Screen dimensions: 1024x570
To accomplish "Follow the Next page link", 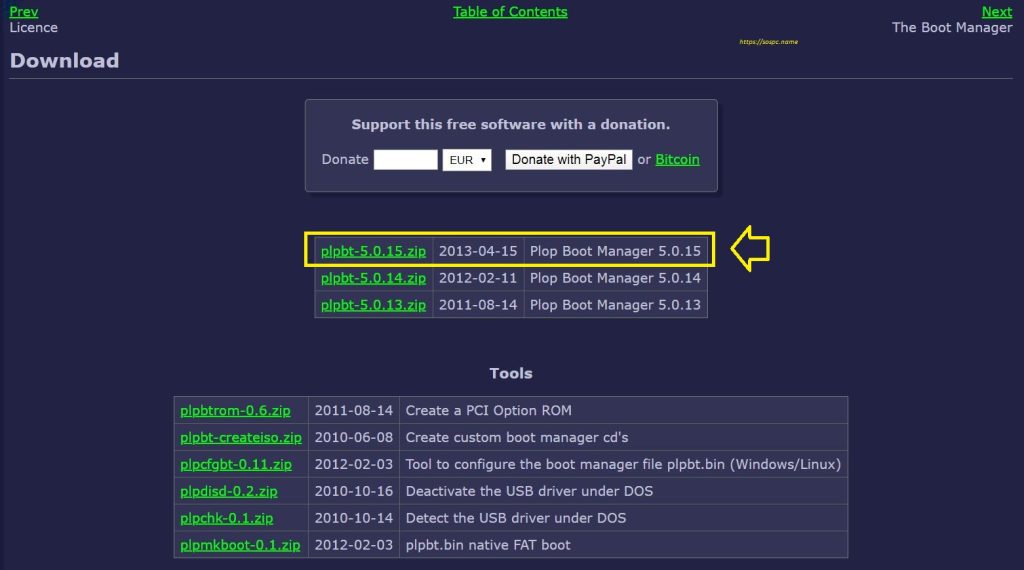I will pyautogui.click(x=997, y=12).
